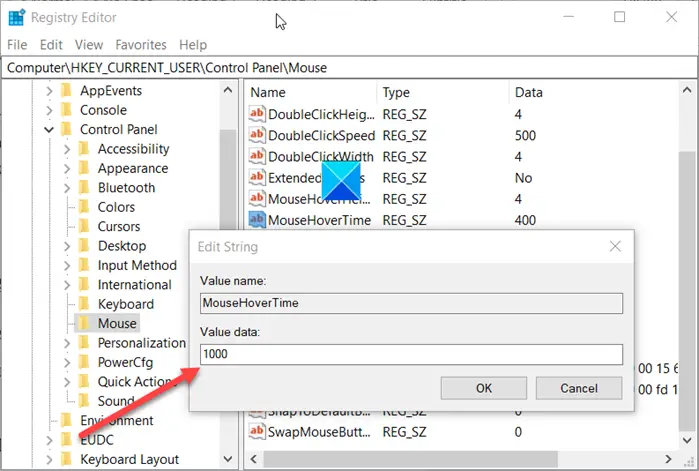
Task: Click the International folder icon
Action: (84, 284)
